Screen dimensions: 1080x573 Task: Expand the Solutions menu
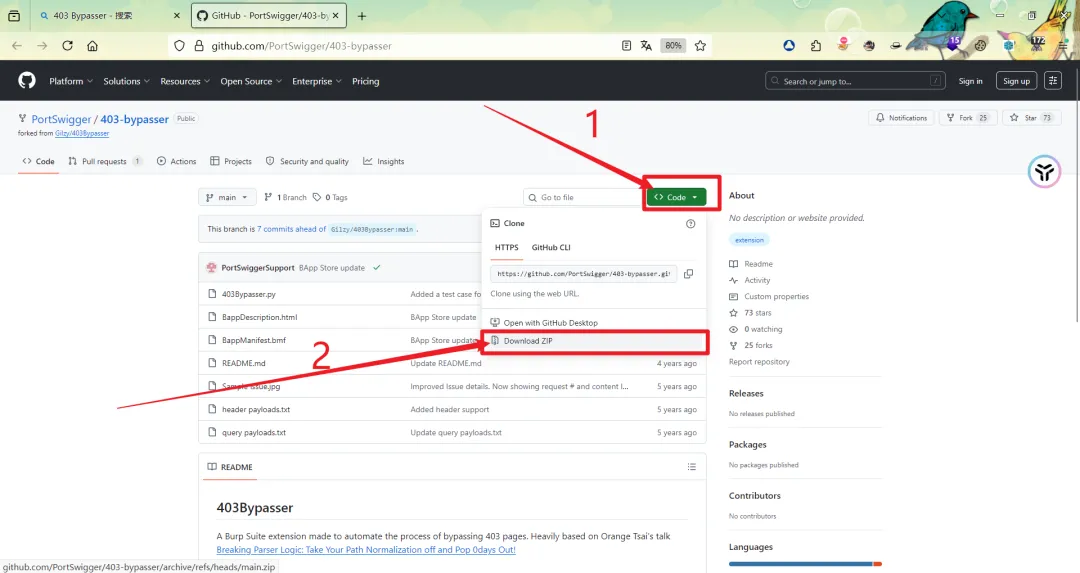tap(127, 81)
